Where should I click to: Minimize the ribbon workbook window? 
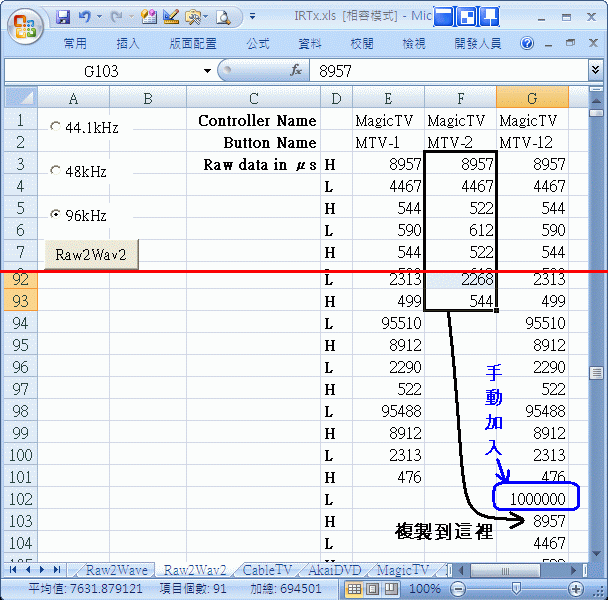[x=548, y=43]
